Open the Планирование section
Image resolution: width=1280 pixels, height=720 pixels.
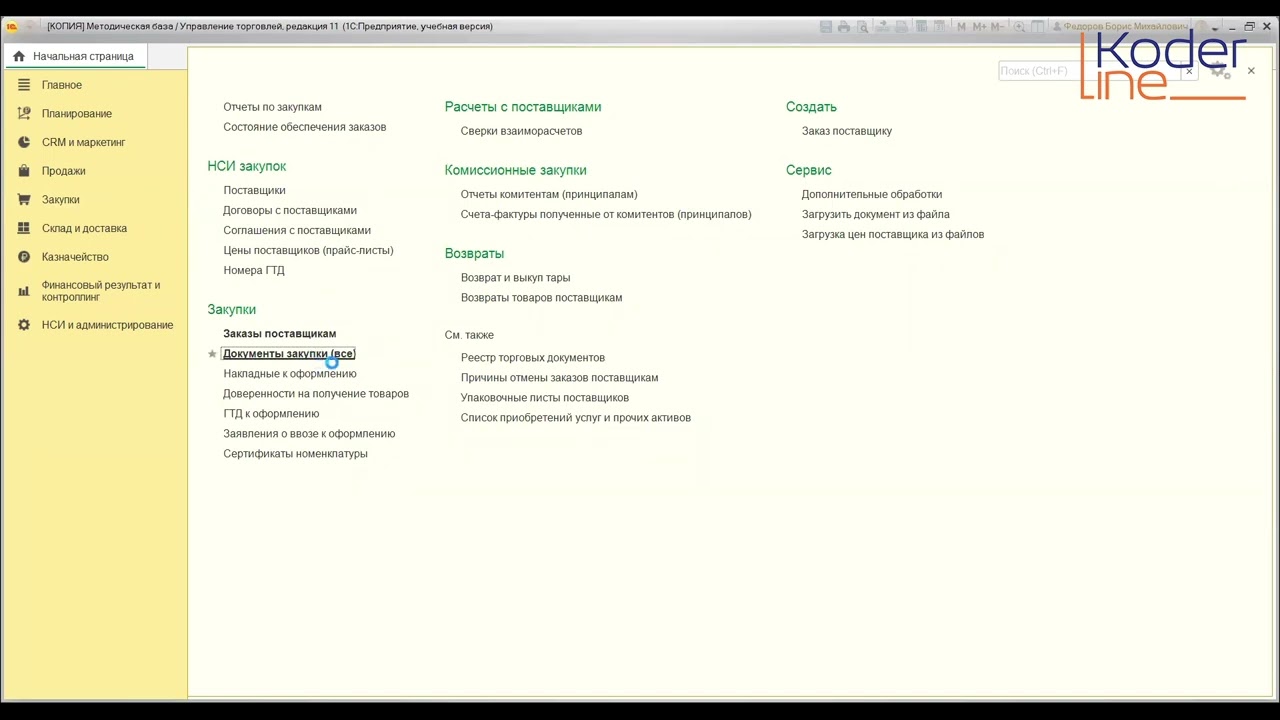pyautogui.click(x=76, y=114)
